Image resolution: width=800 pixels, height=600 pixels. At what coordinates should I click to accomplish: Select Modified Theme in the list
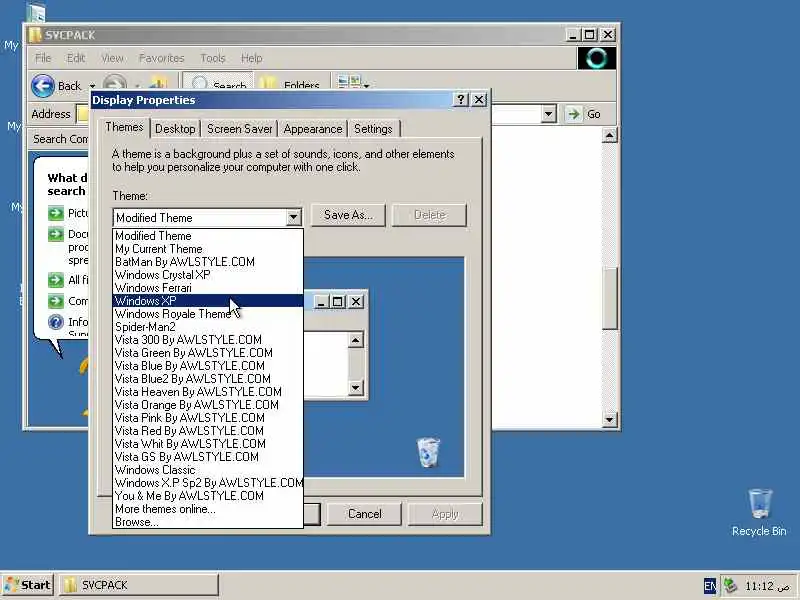208,236
